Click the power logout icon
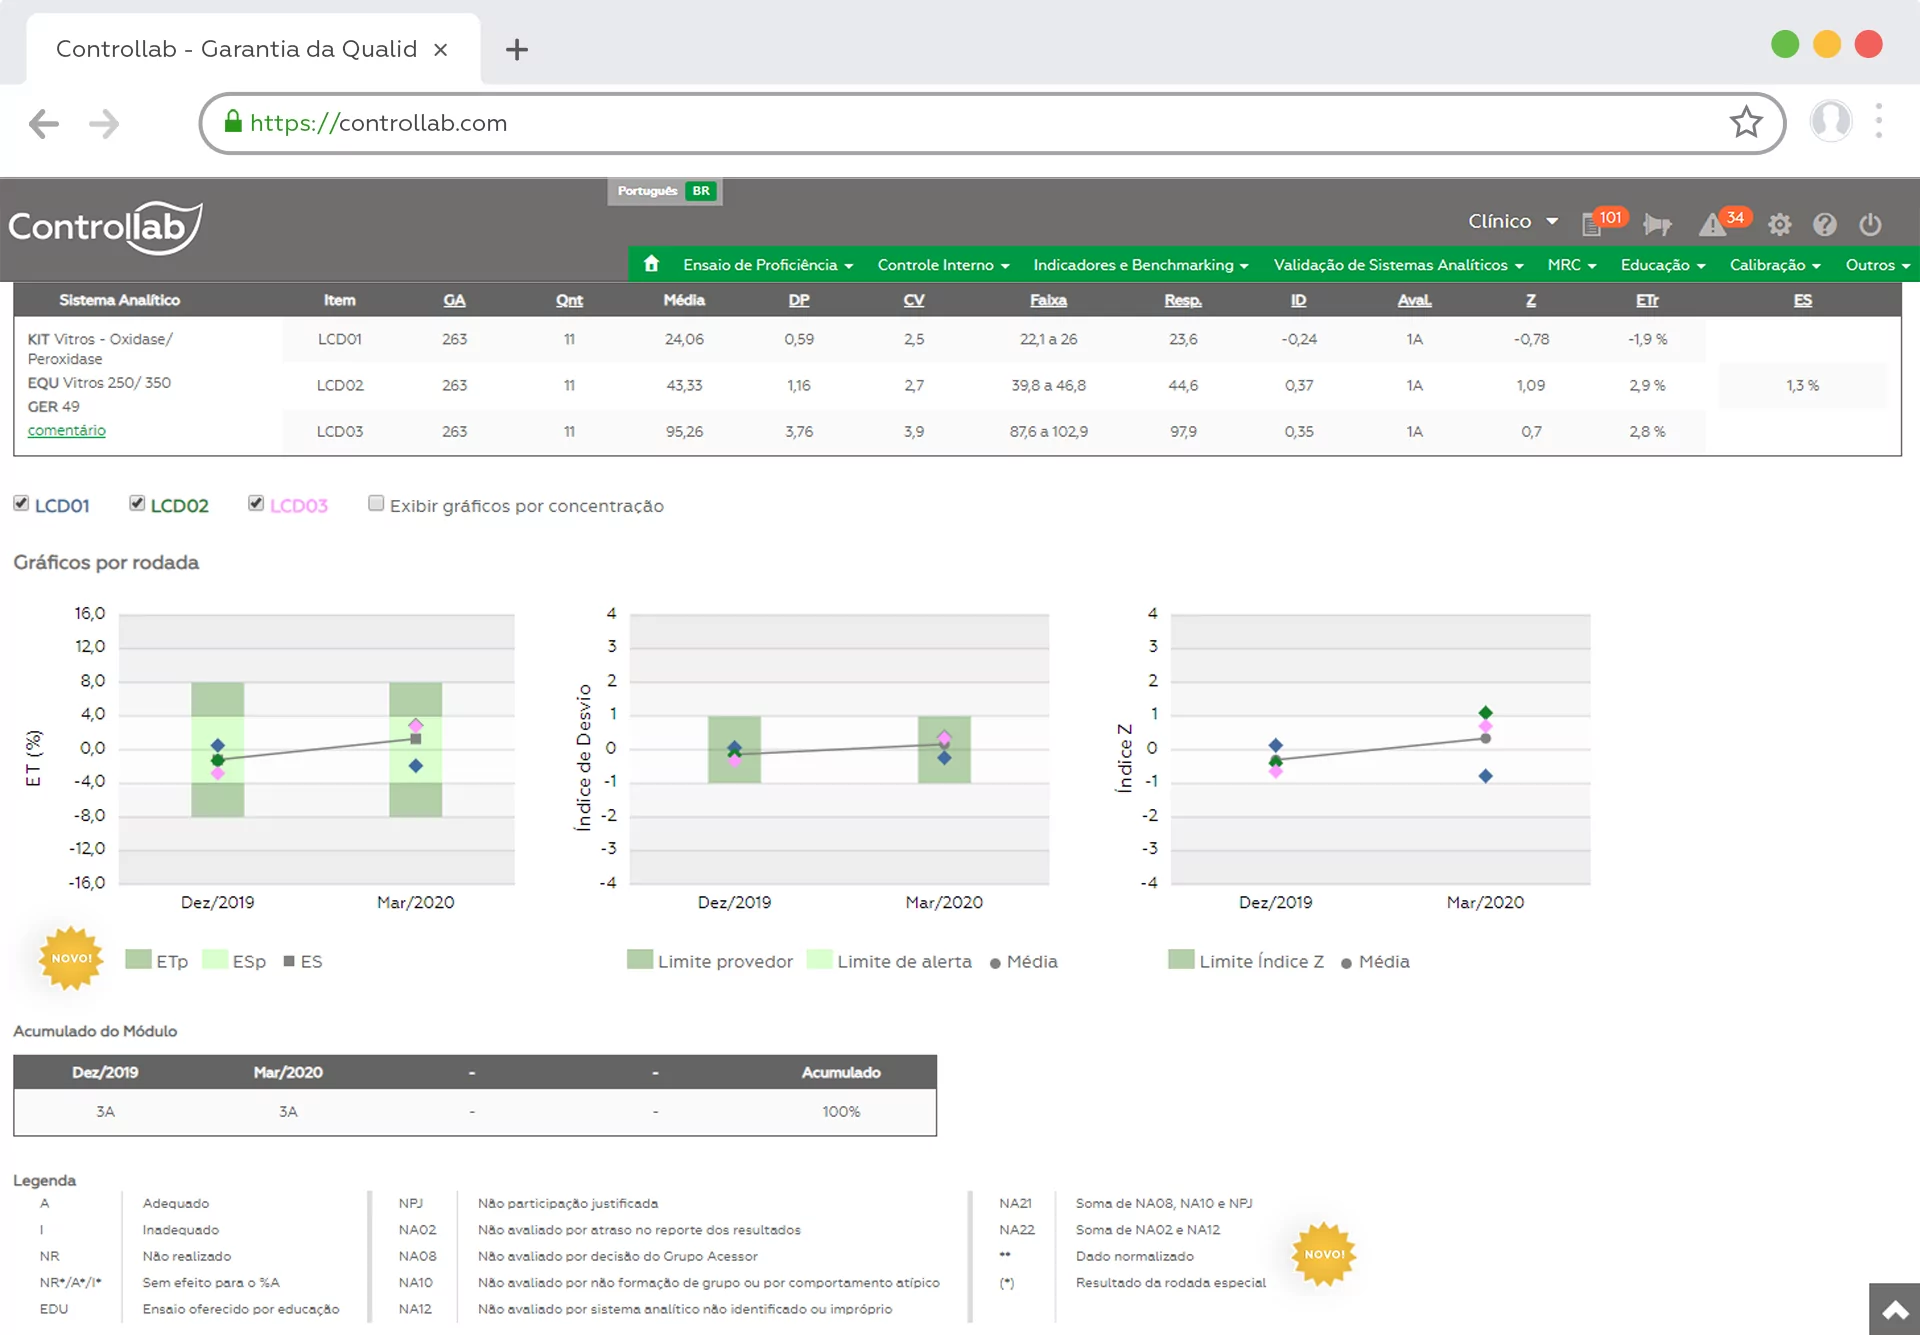 pos(1870,224)
